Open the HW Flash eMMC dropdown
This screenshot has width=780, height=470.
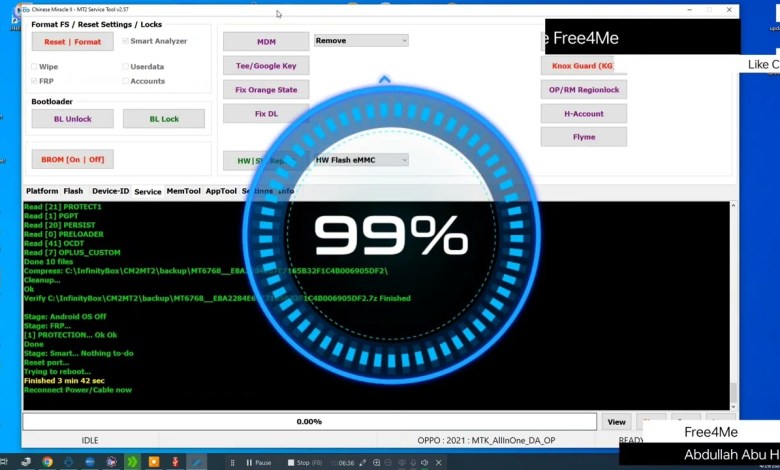(361, 160)
